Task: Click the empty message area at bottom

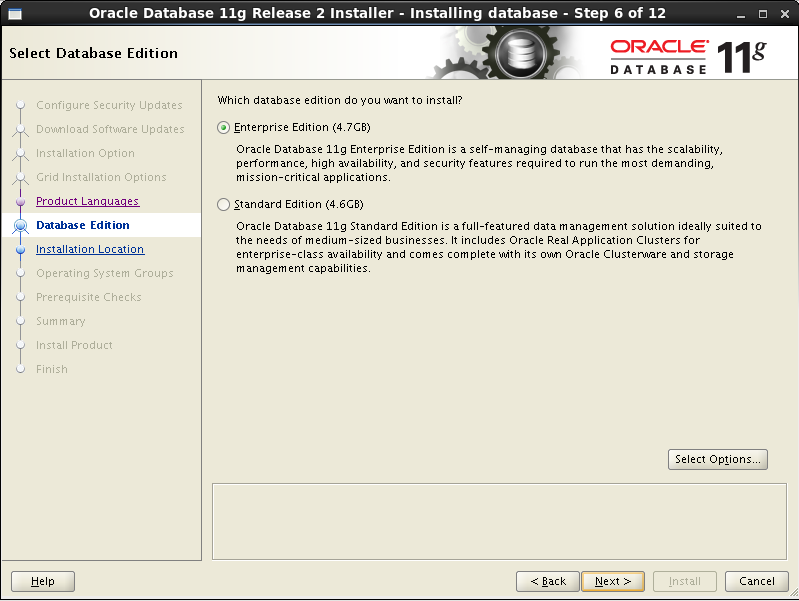Action: point(499,521)
